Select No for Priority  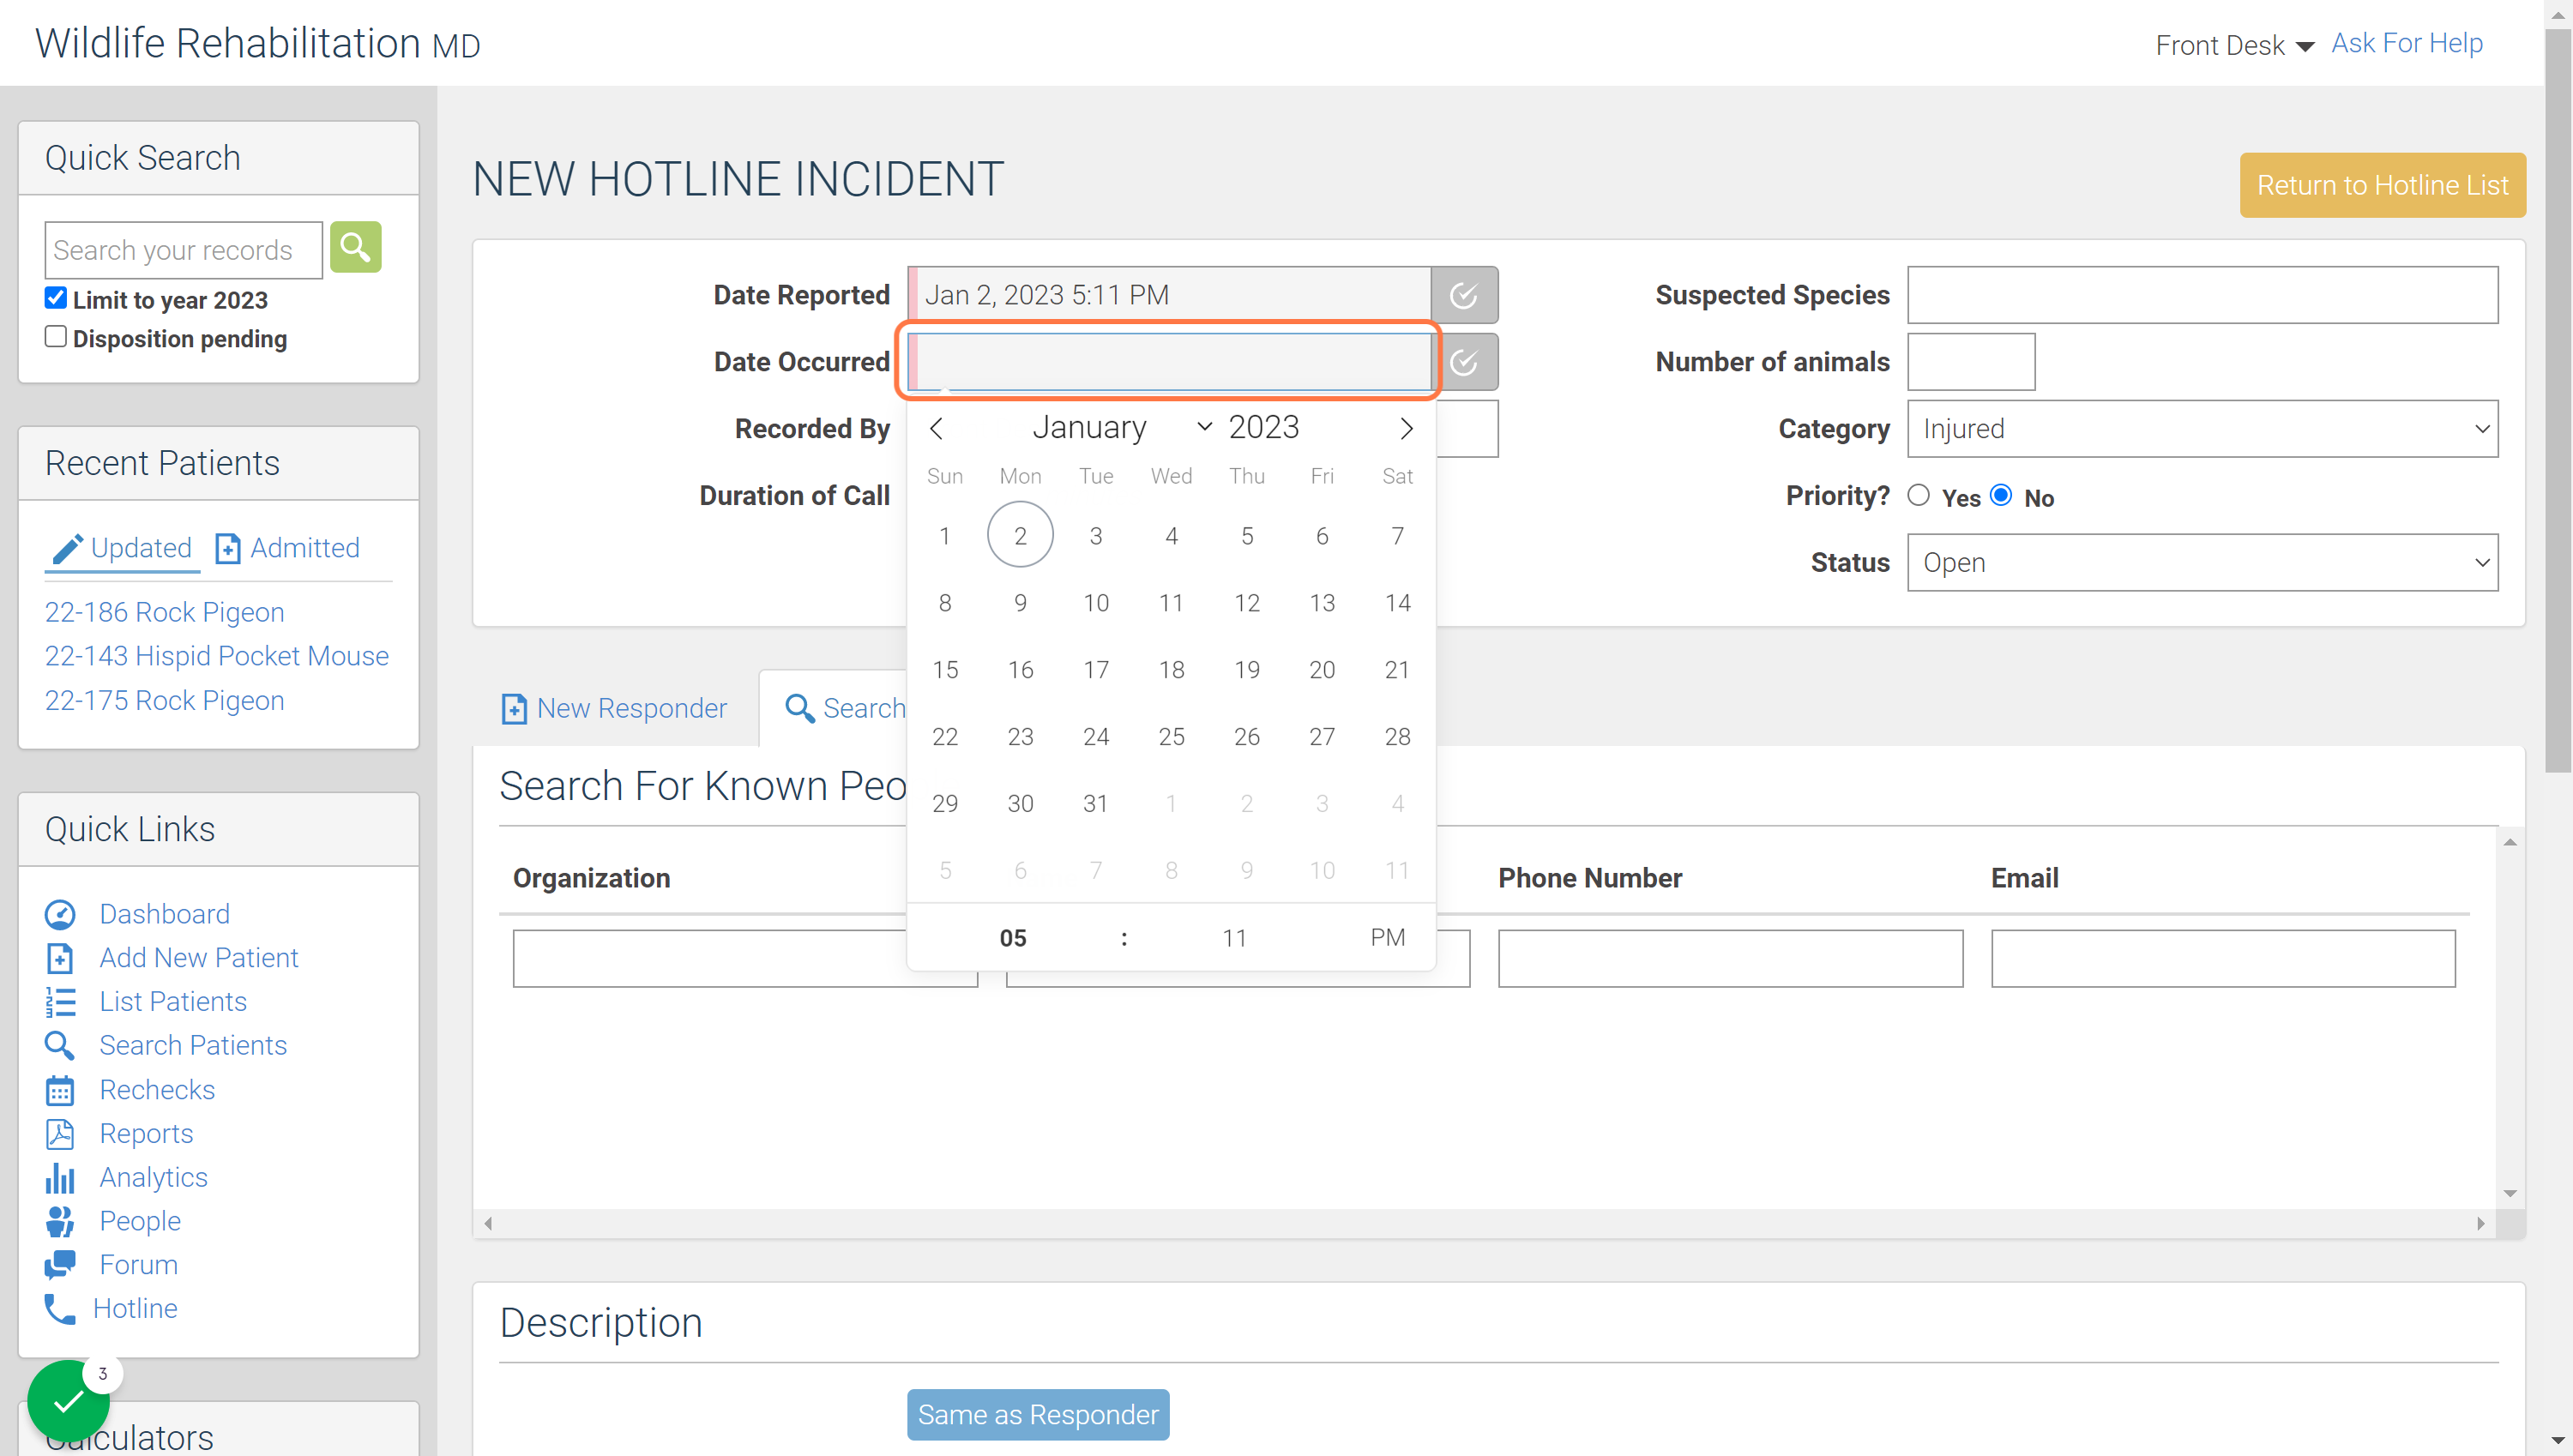pos(2001,495)
